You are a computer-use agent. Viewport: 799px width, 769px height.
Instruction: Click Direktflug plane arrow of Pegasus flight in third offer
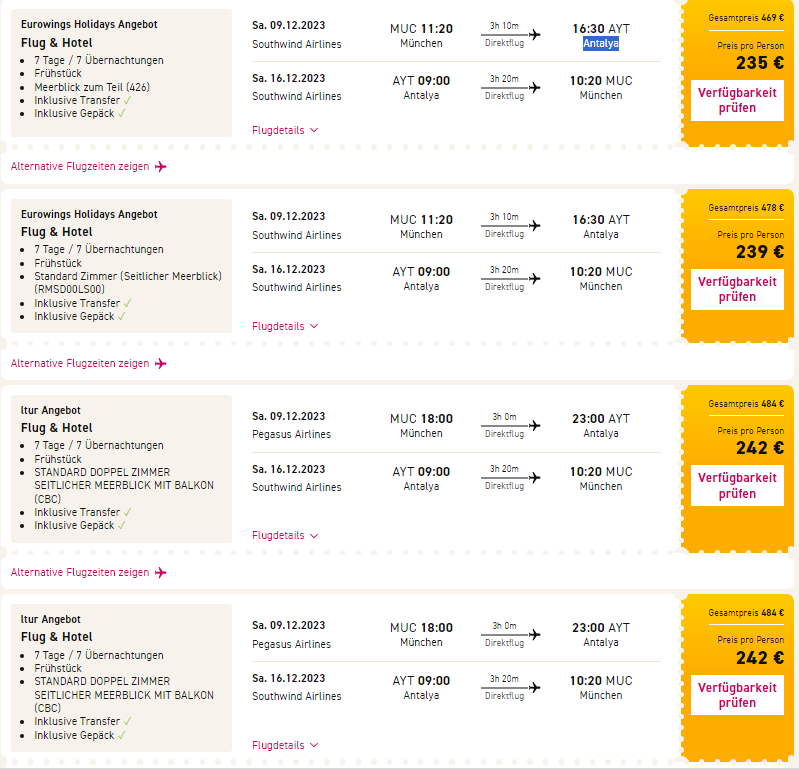click(x=534, y=425)
